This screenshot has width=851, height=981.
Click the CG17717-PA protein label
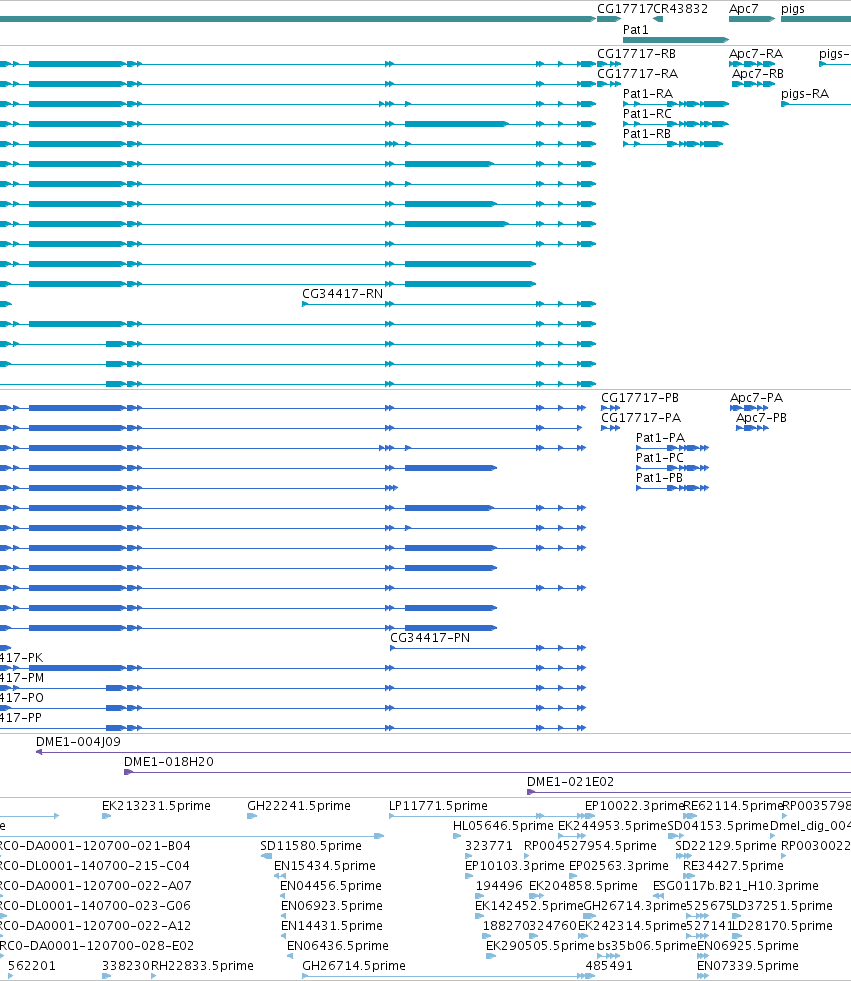click(641, 418)
